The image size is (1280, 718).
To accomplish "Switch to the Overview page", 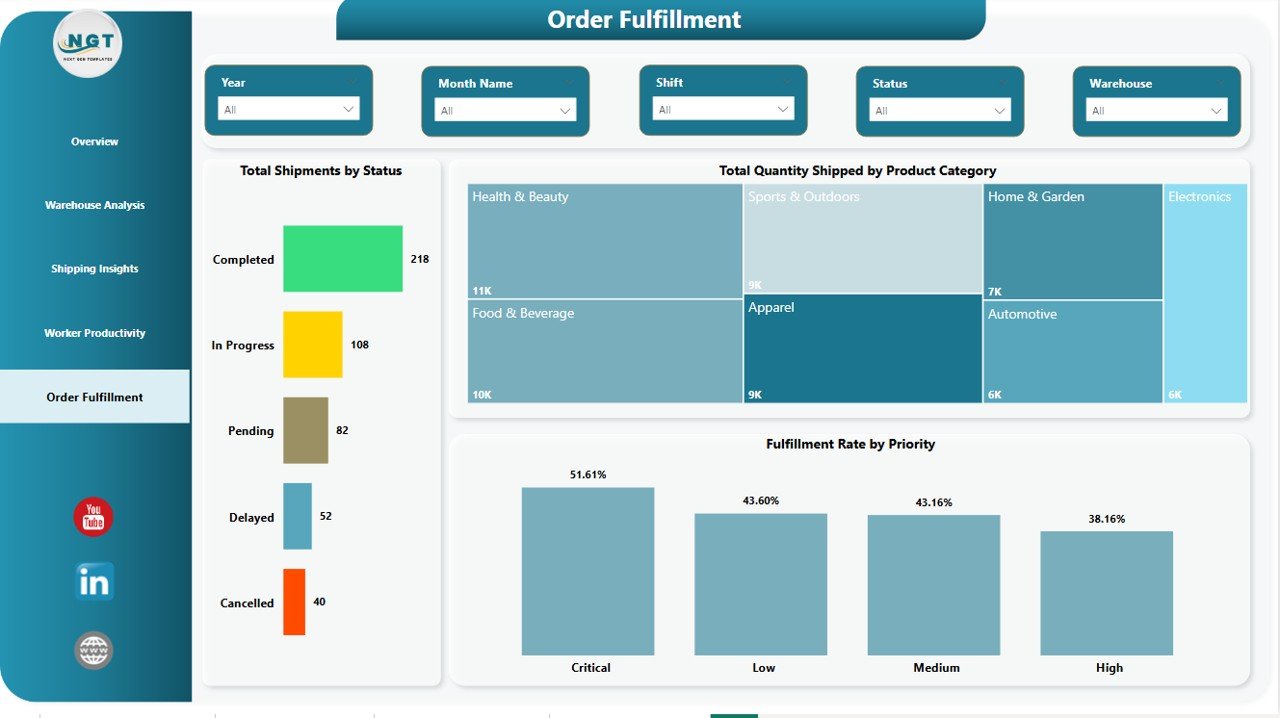I will coord(94,141).
